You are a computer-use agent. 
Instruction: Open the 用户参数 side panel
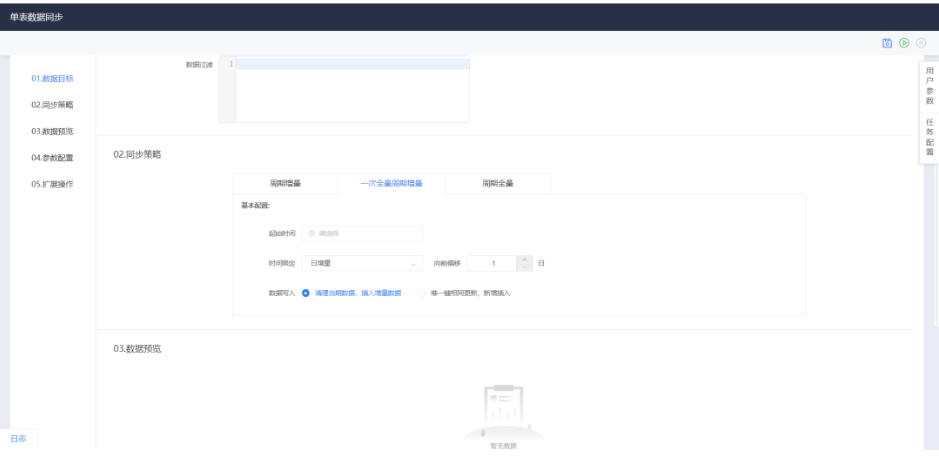(x=929, y=86)
